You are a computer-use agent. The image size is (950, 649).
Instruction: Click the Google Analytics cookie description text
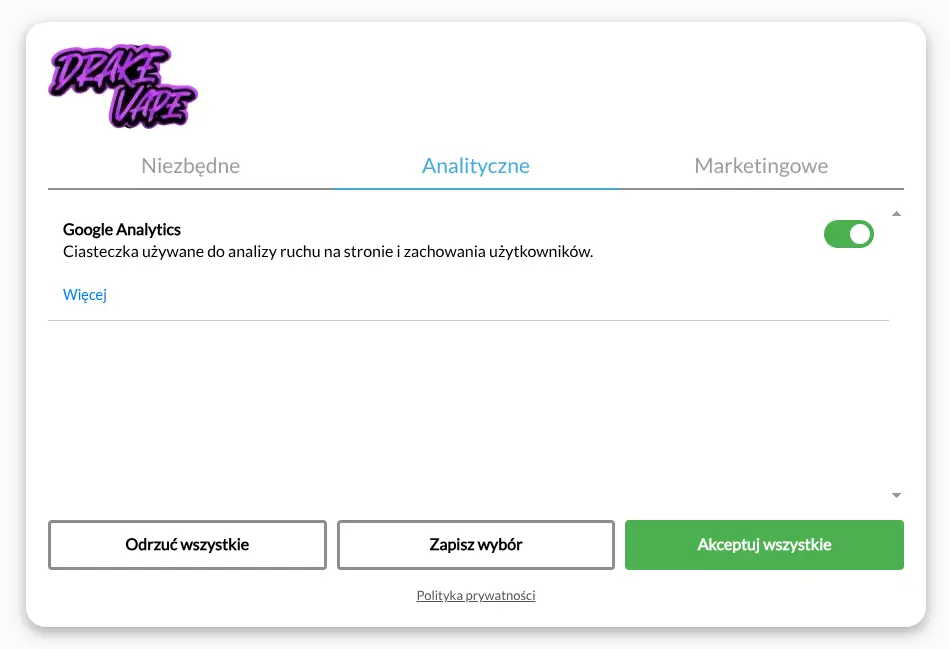[x=328, y=252]
